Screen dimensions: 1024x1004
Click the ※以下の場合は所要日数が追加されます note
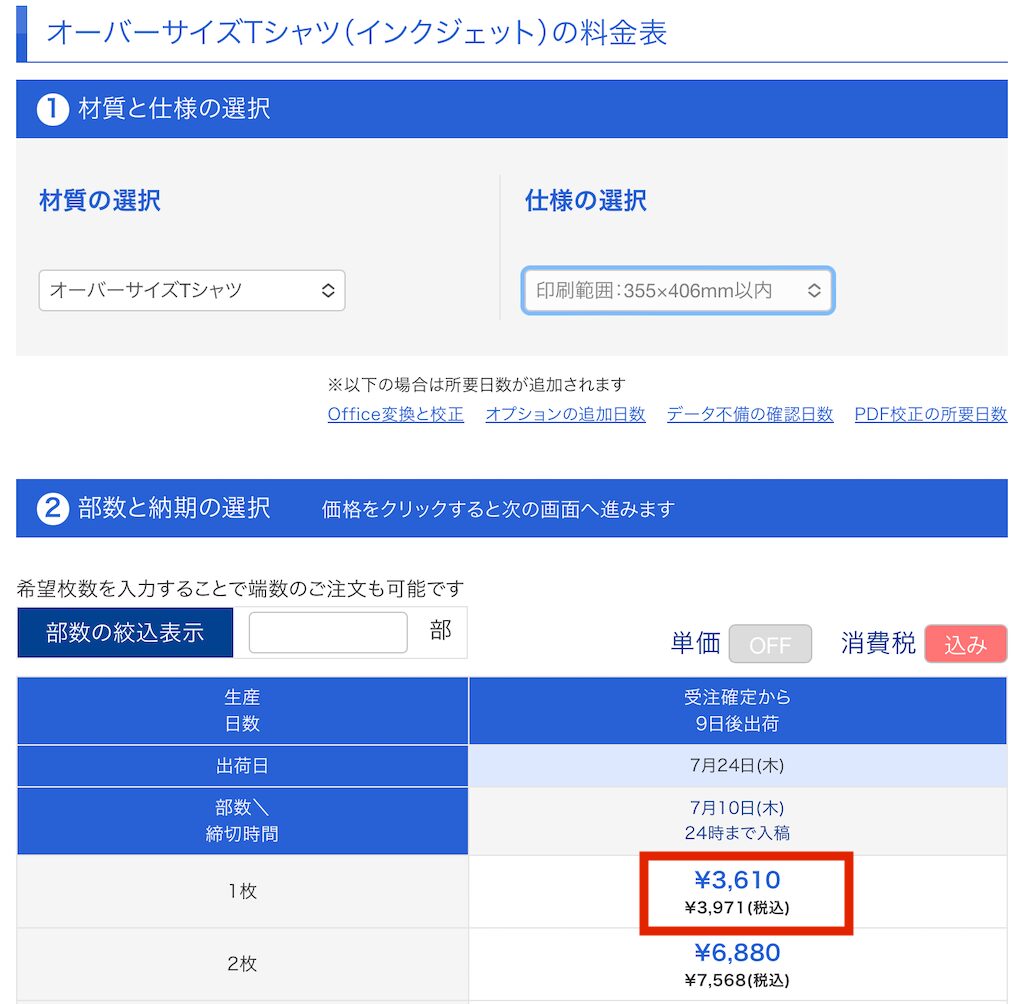477,385
